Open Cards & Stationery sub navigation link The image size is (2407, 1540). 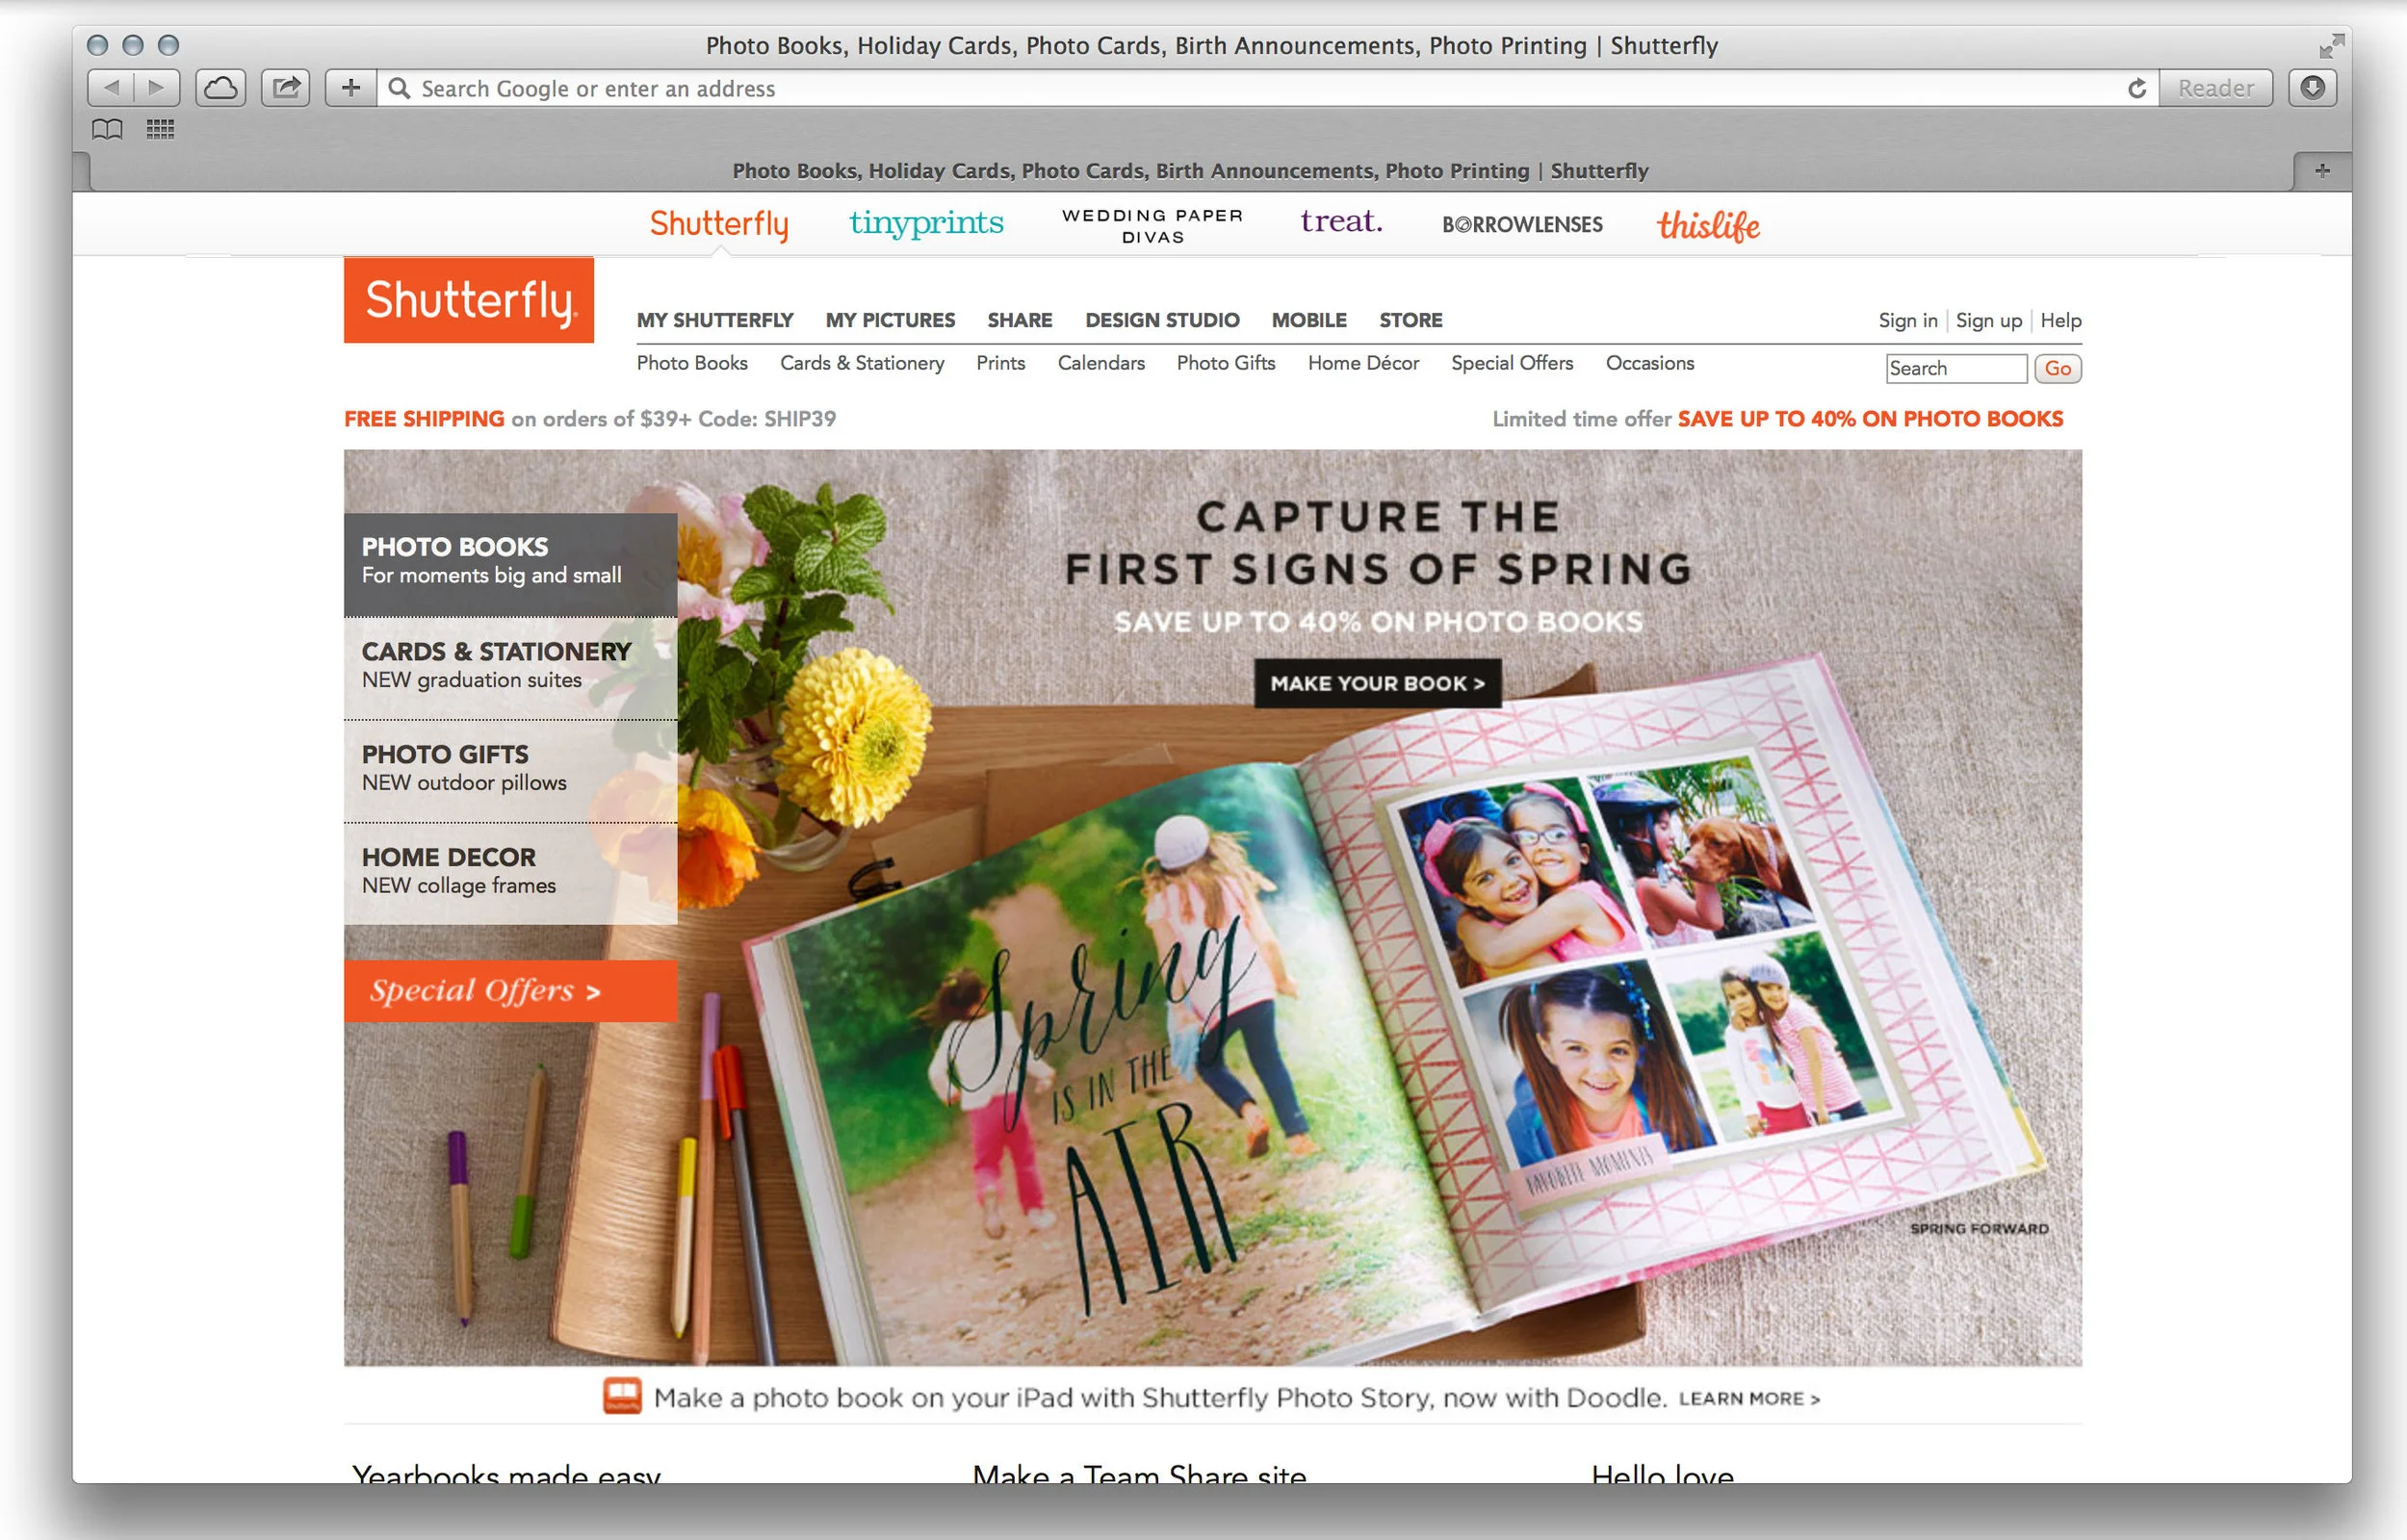[x=862, y=363]
